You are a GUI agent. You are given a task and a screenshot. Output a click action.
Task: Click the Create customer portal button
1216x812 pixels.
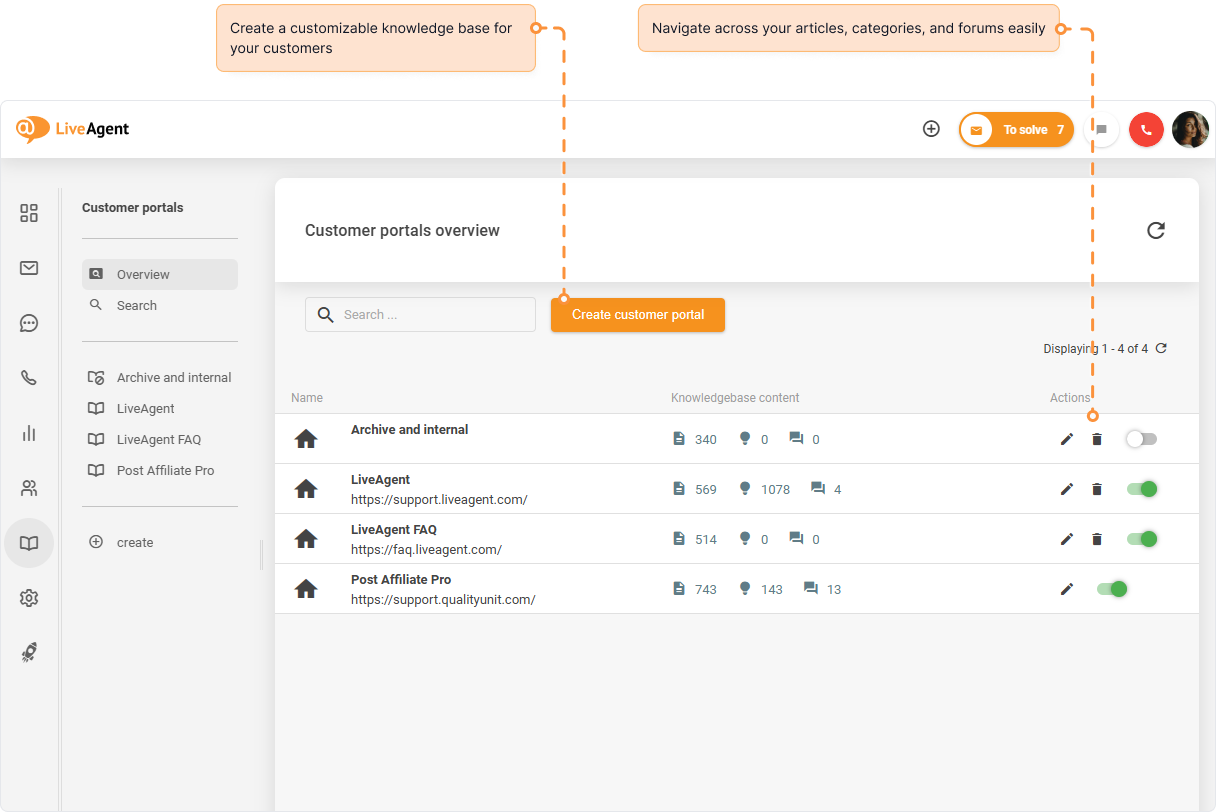637,314
